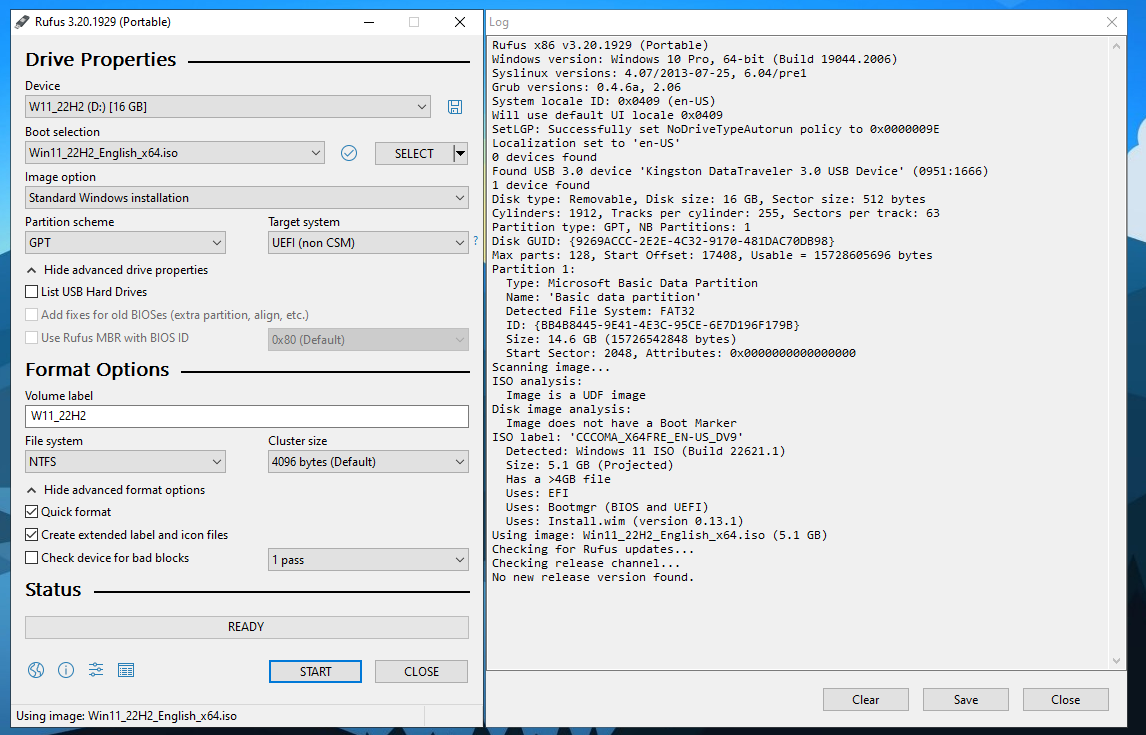The height and width of the screenshot is (735, 1146).
Task: Click the Volume label input field
Action: [x=246, y=416]
